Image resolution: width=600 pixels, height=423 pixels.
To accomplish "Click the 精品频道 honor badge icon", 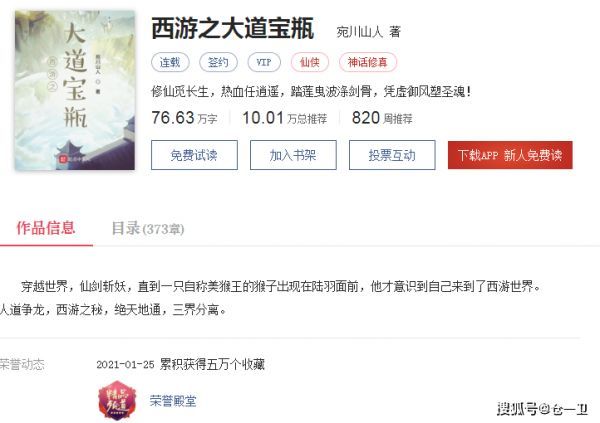I will pyautogui.click(x=117, y=400).
